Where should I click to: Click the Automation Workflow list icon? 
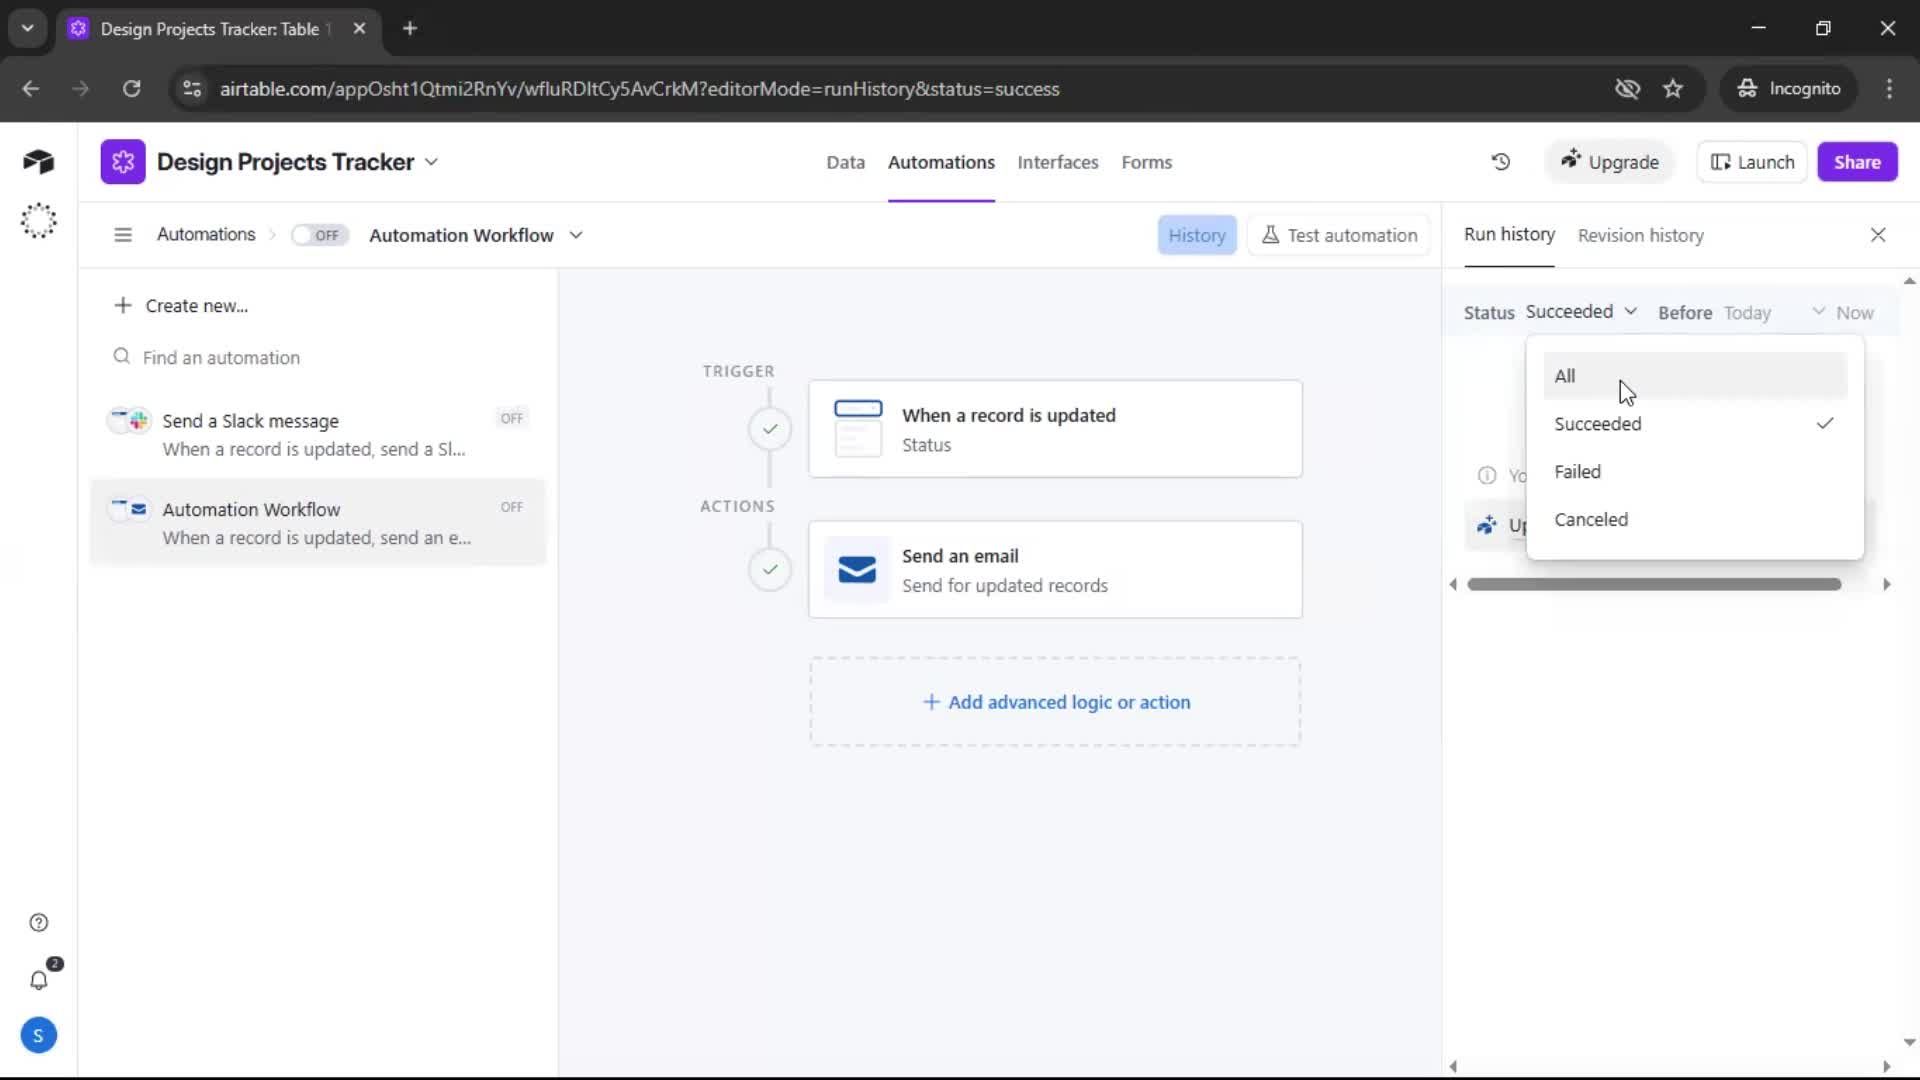pyautogui.click(x=130, y=509)
